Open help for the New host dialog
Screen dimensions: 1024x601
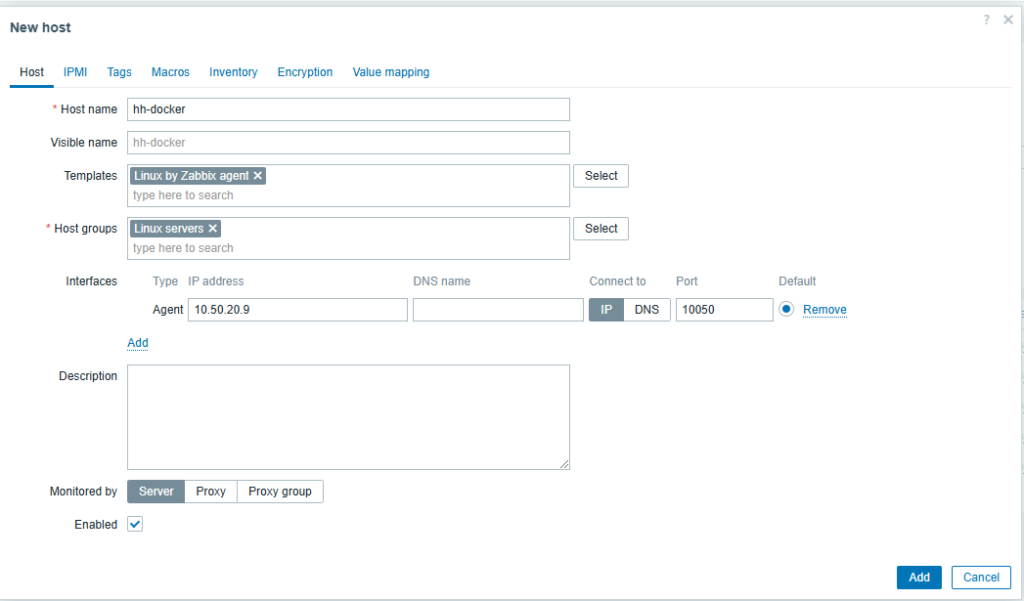point(986,19)
